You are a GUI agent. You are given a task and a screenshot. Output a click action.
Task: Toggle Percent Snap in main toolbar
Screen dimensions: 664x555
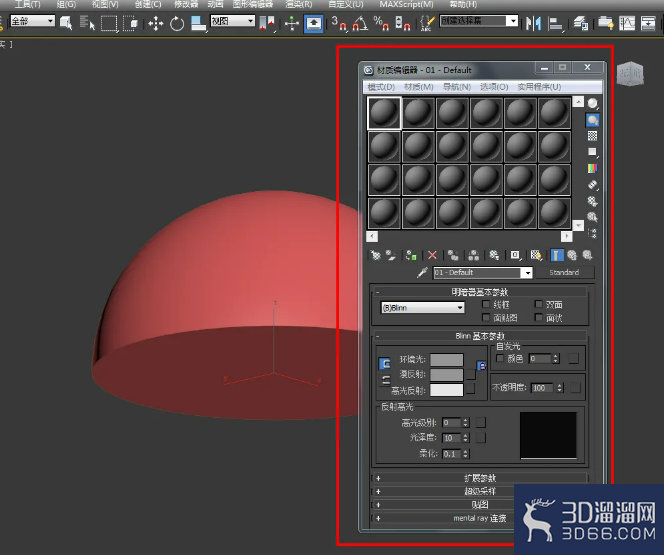pos(381,23)
